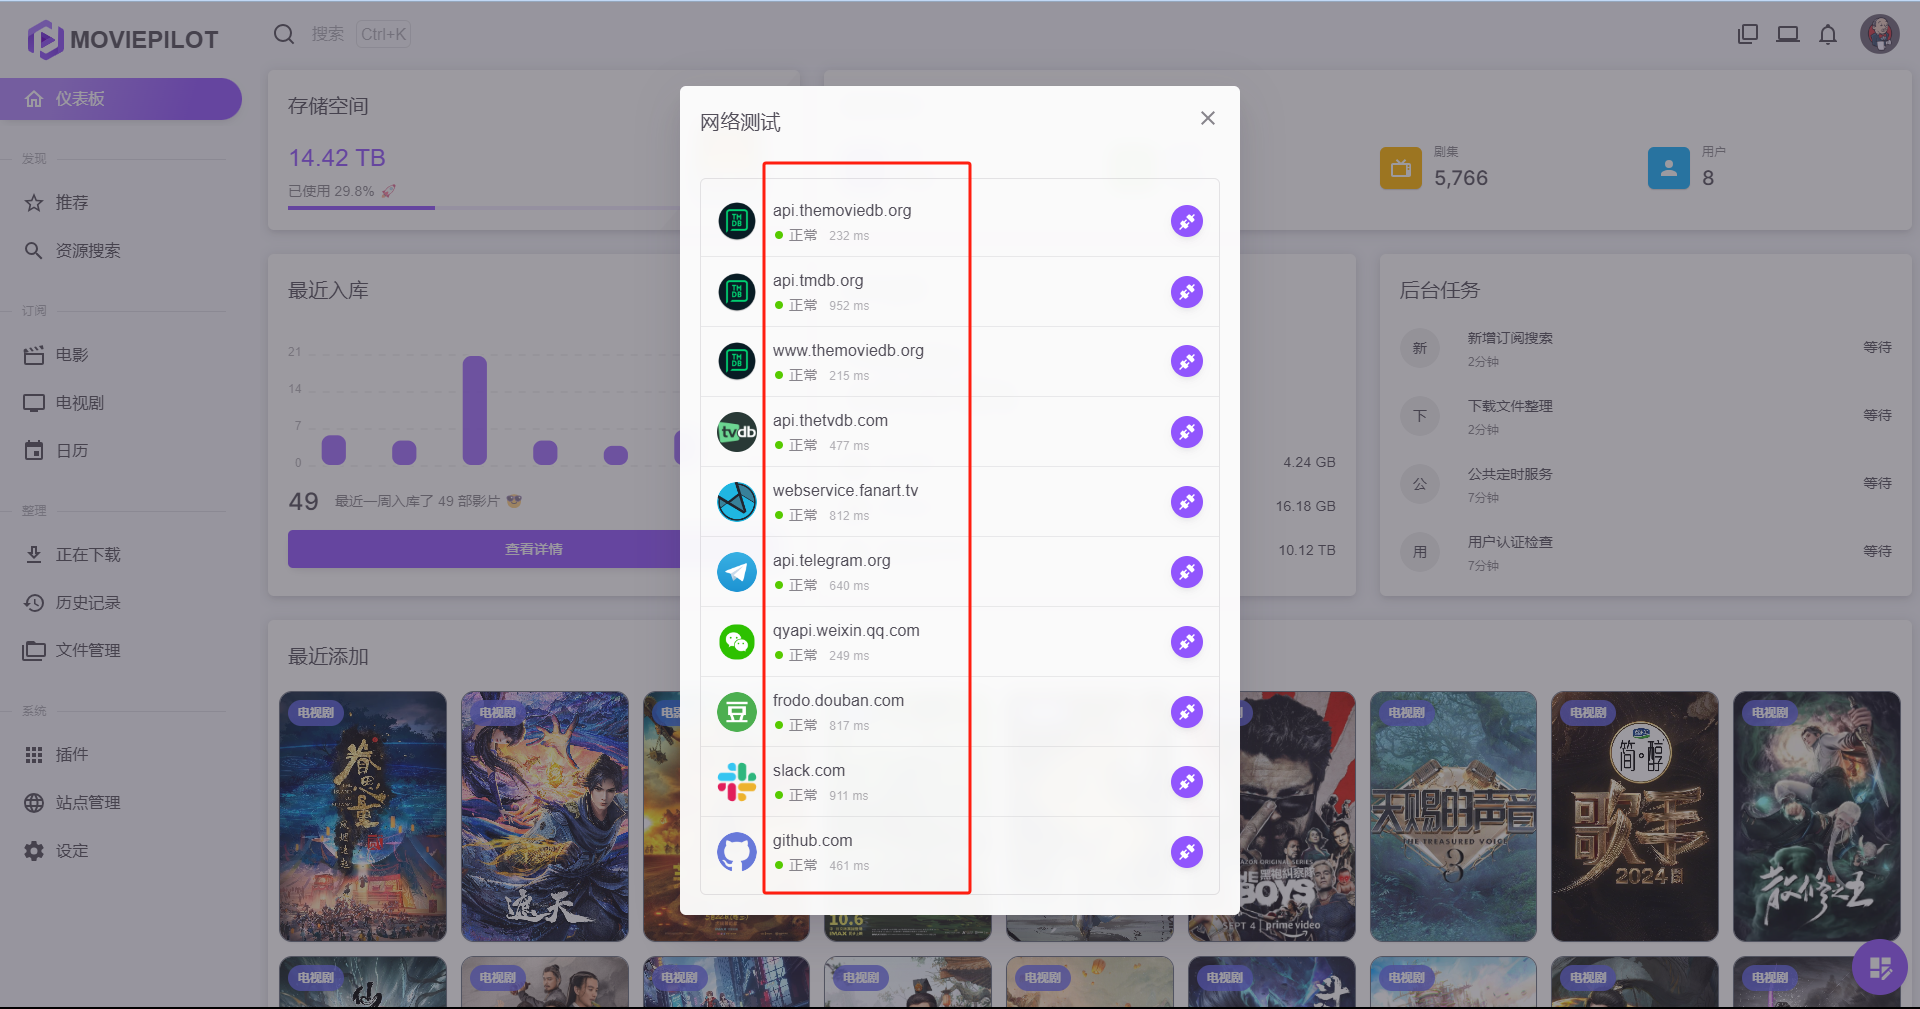Test connection to api.tmdb.org
Screen dimensions: 1920x1009
pyautogui.click(x=1186, y=292)
